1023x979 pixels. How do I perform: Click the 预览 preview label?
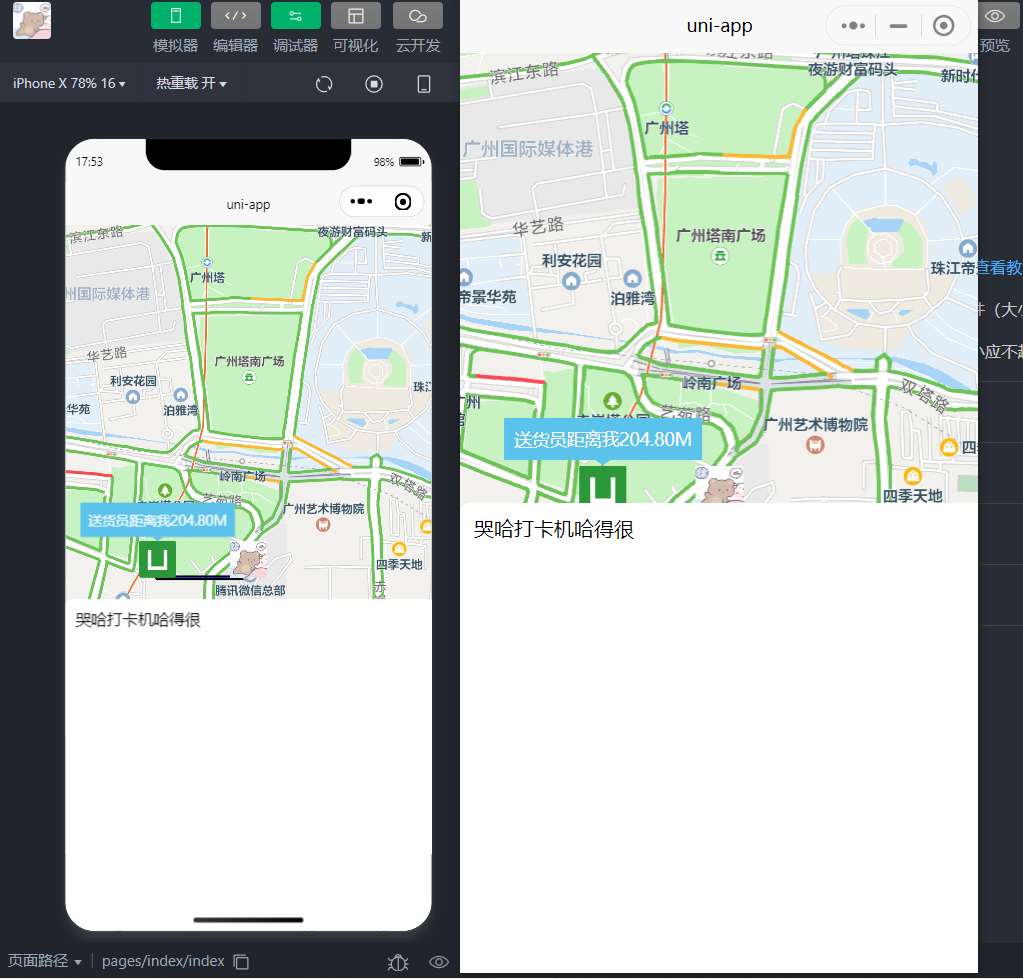coord(994,46)
